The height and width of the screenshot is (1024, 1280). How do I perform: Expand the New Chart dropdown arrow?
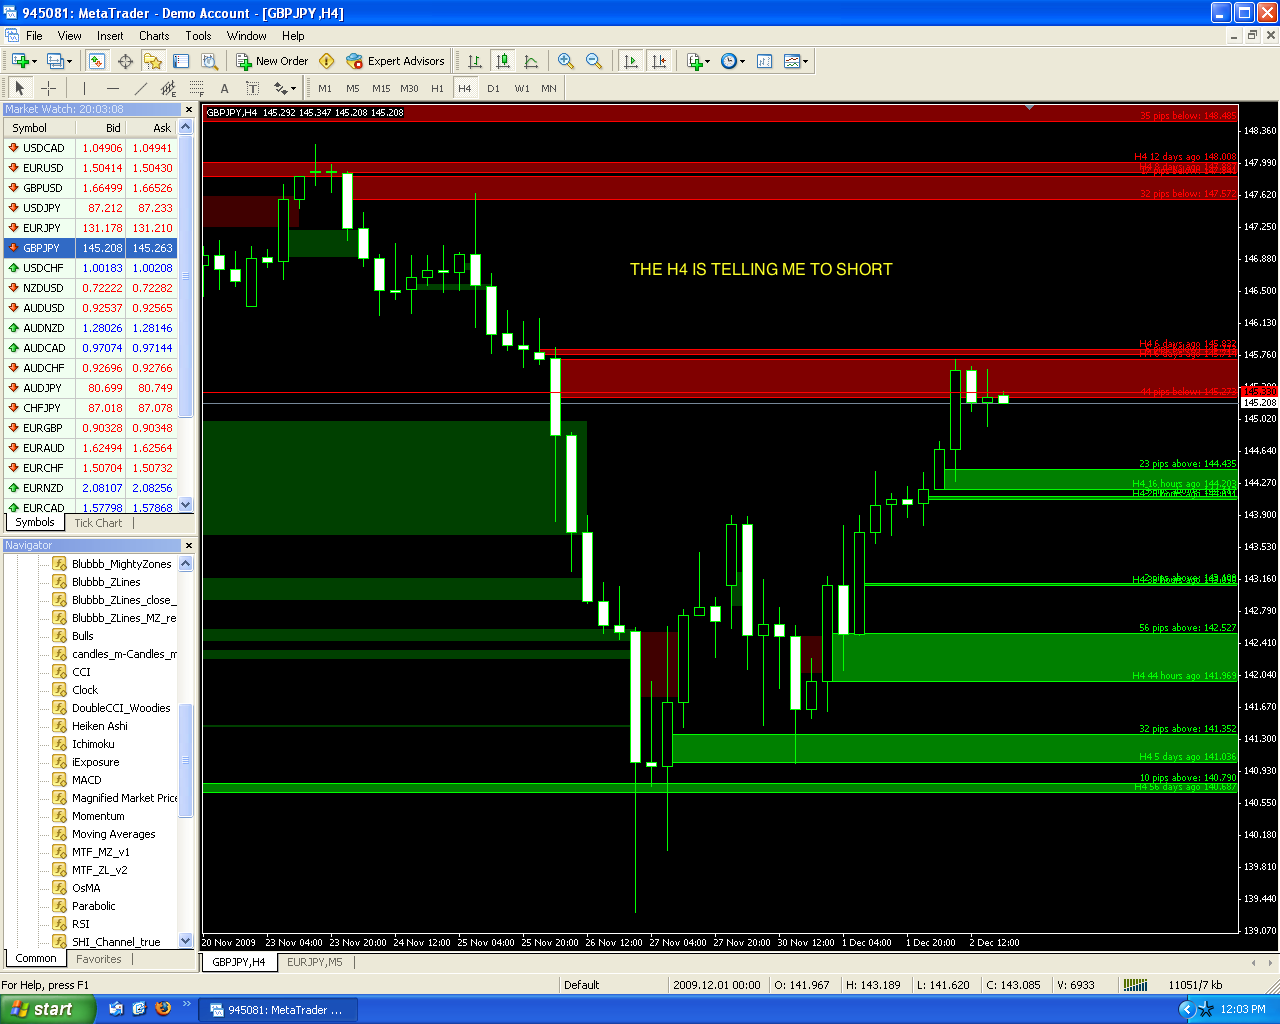tap(34, 62)
